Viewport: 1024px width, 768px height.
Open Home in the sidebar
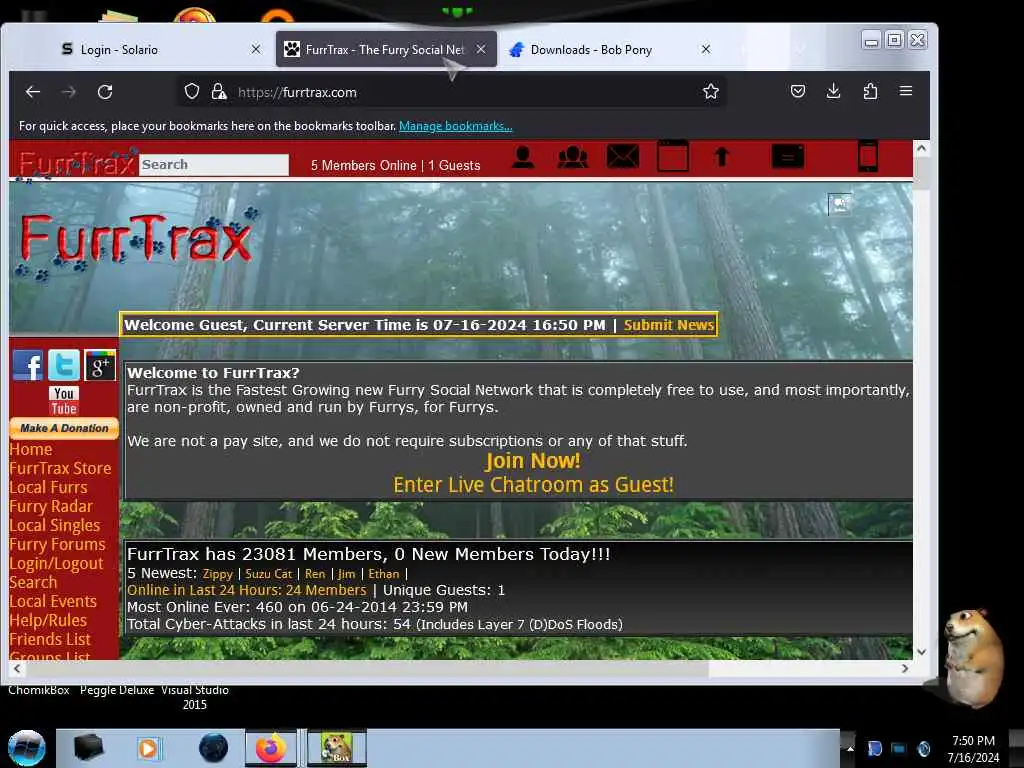click(x=31, y=449)
